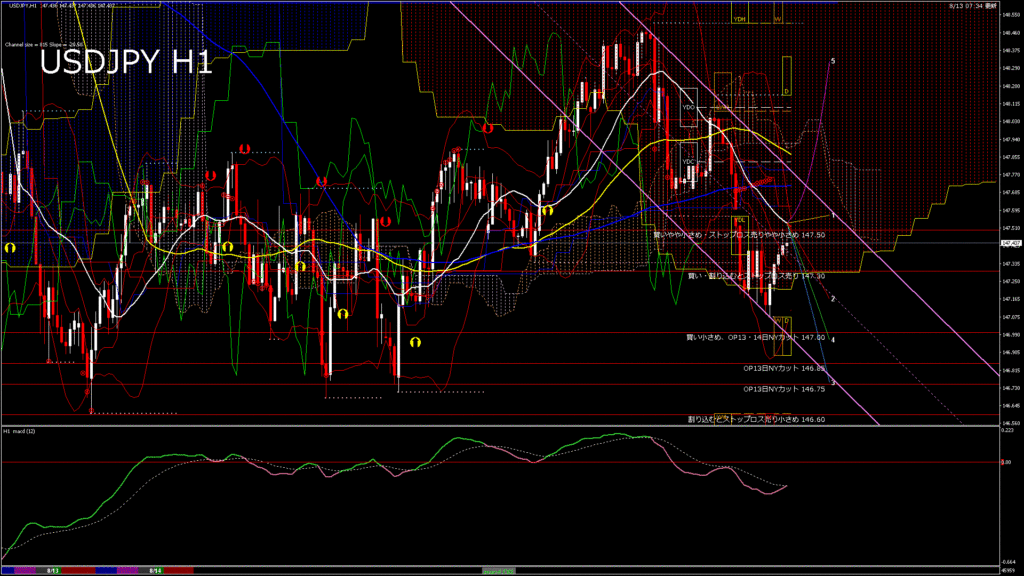The width and height of the screenshot is (1024, 576).
Task: Click the current price tag on price axis
Action: click(1010, 242)
